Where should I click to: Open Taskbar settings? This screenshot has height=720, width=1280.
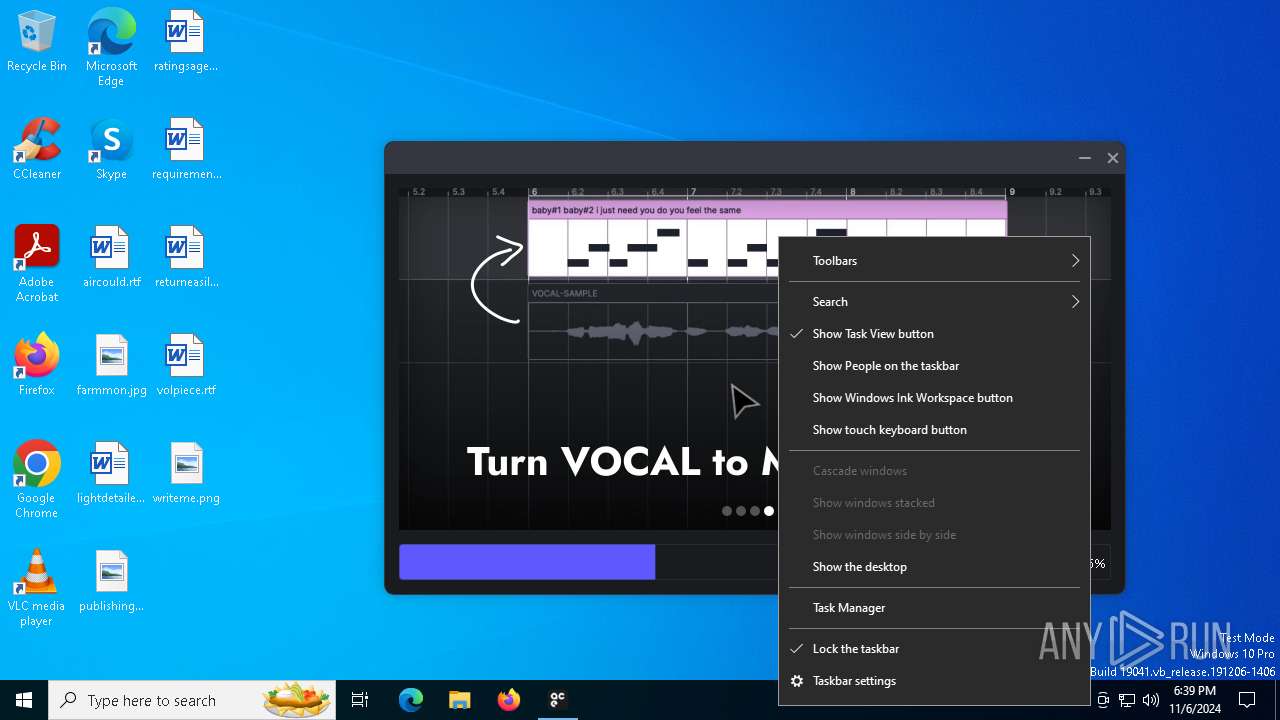(934, 681)
